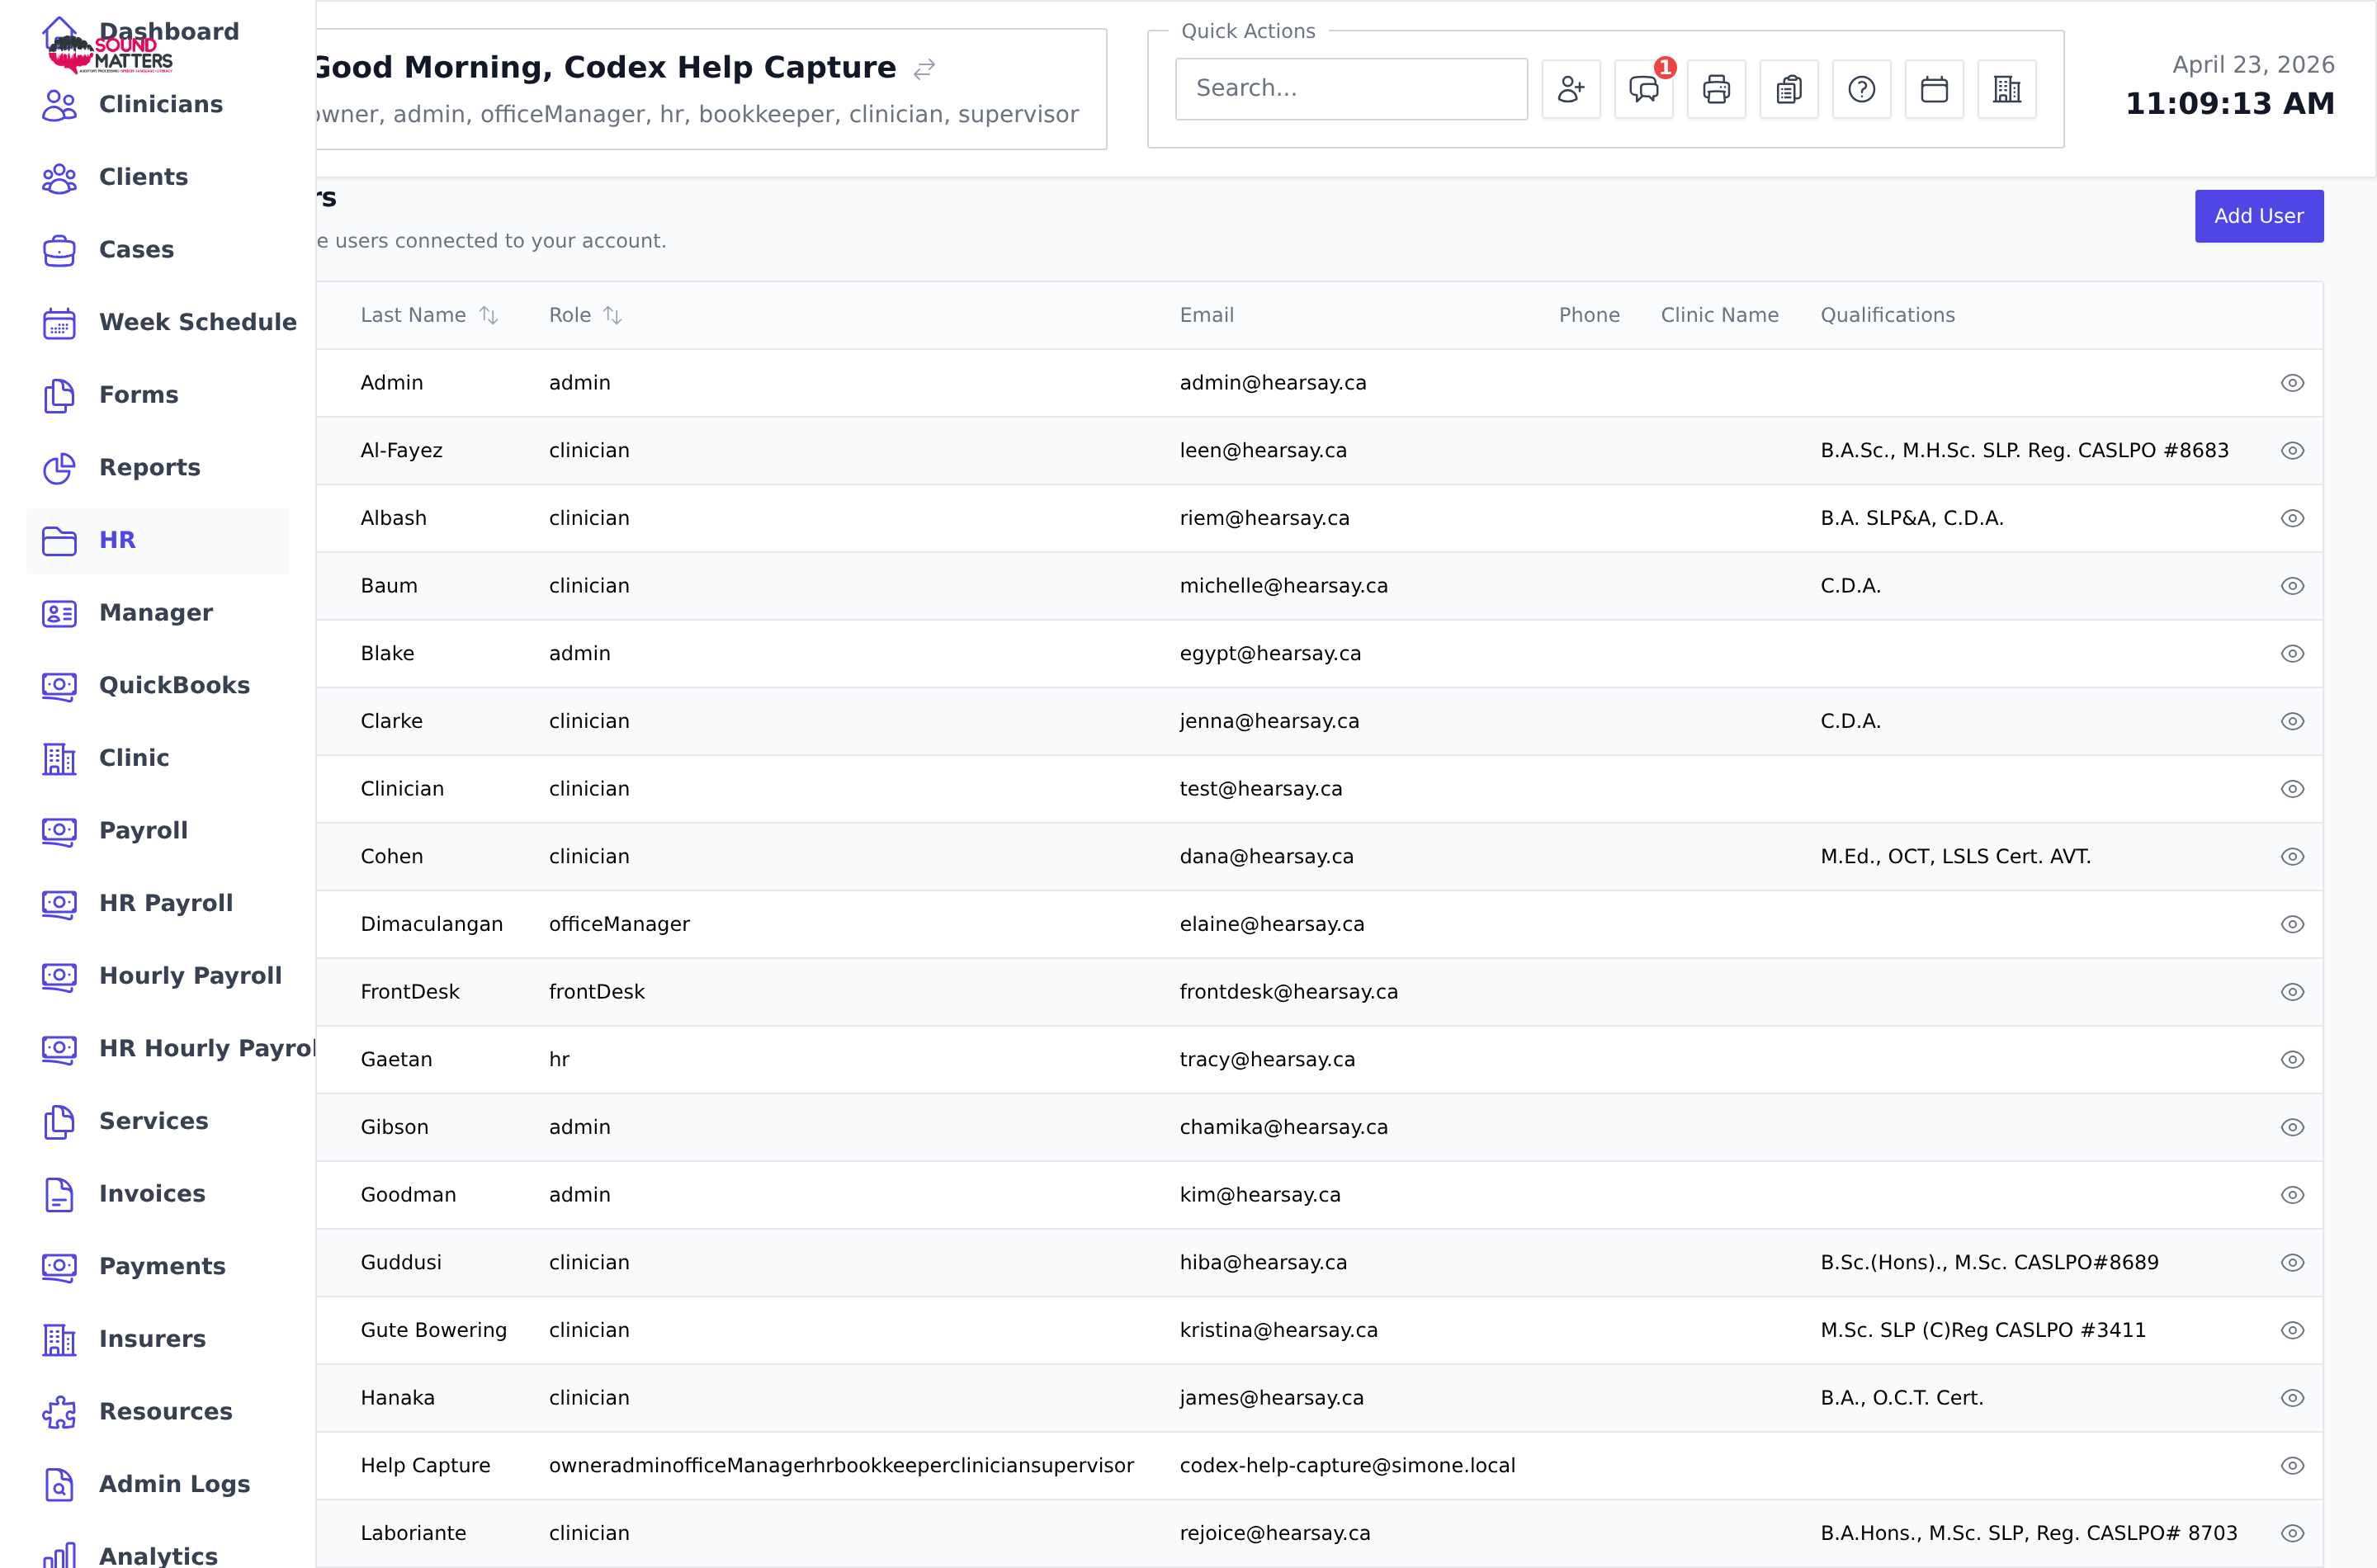This screenshot has height=1568, width=2377.
Task: Click the Email column header
Action: point(1206,315)
